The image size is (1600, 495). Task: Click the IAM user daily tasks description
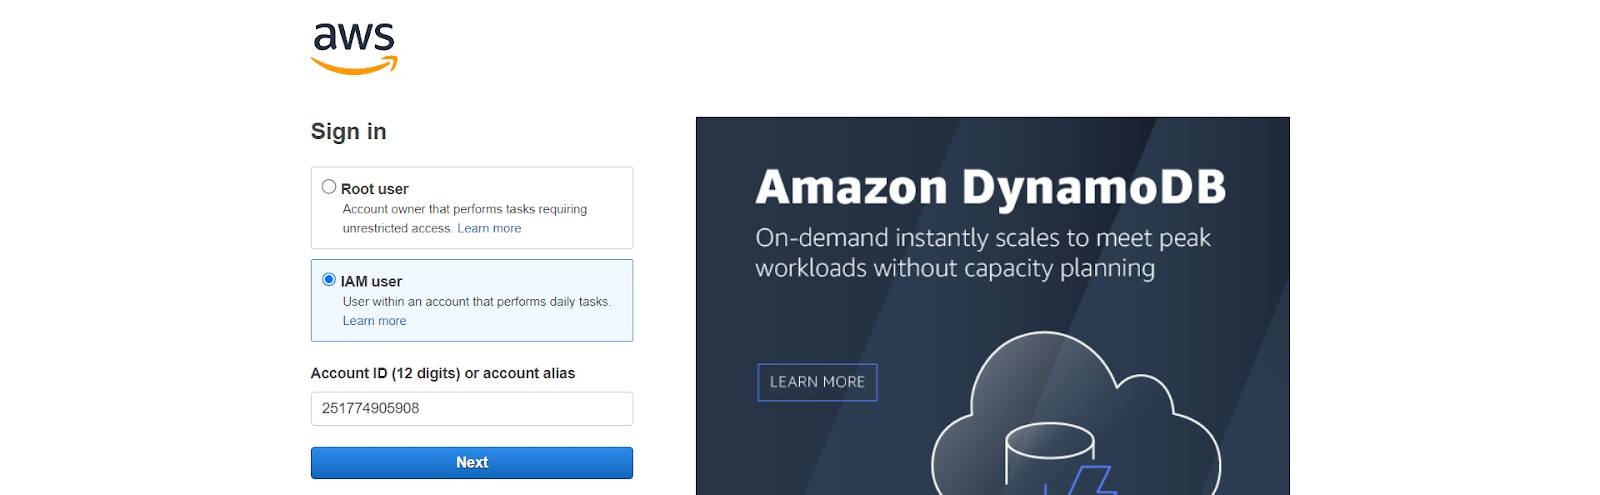pos(477,302)
